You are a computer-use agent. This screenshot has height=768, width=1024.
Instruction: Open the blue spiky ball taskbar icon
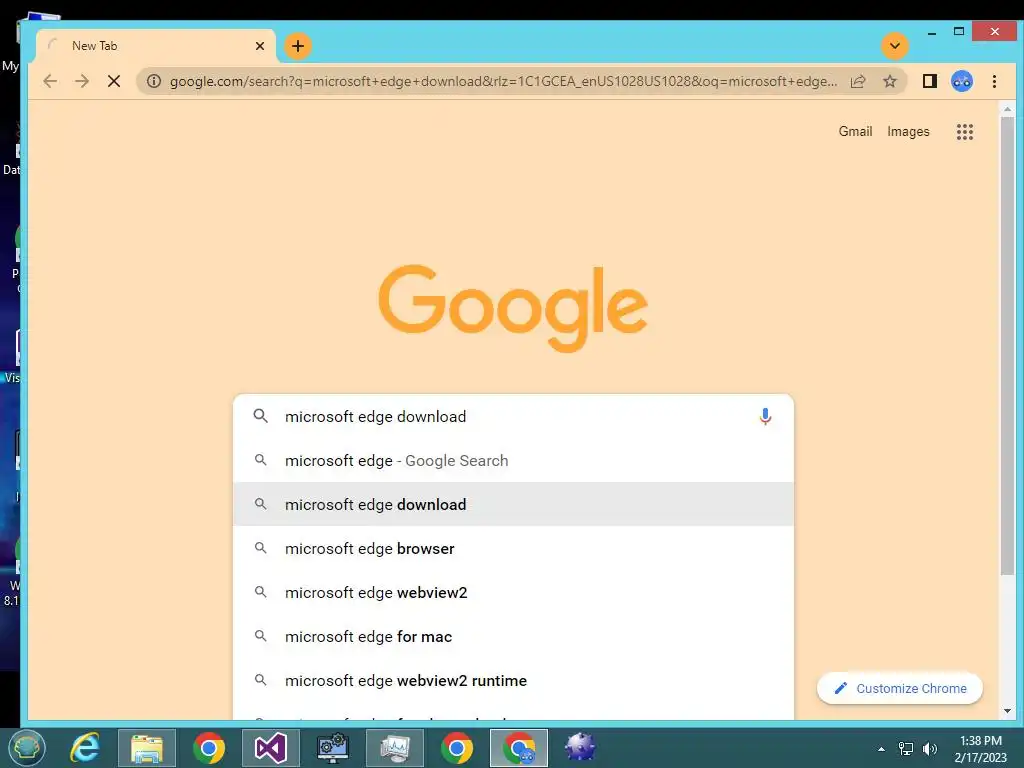point(580,748)
